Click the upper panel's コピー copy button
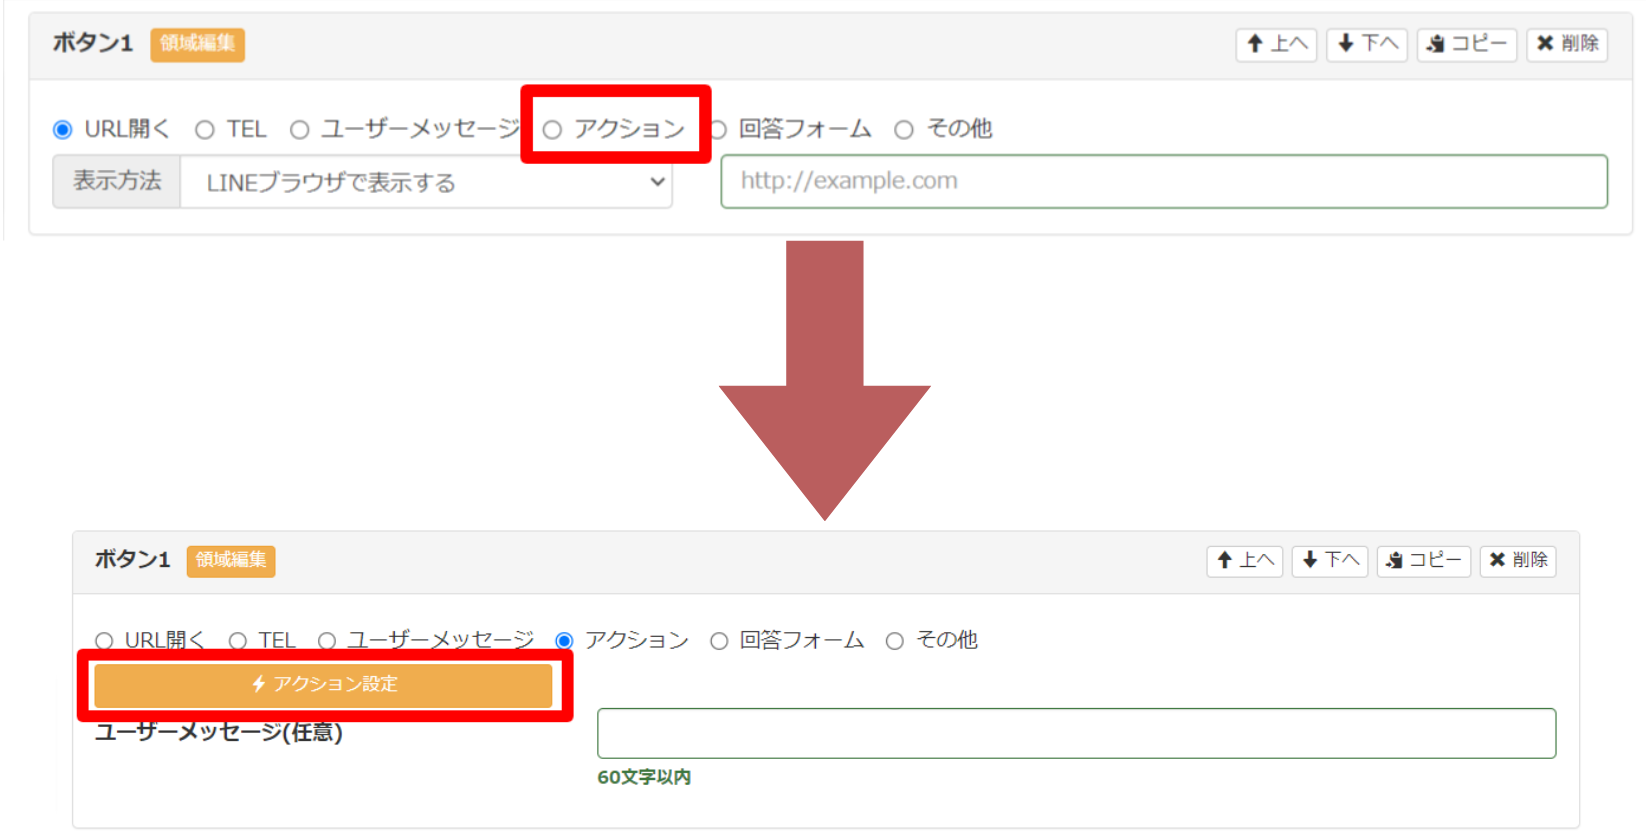 tap(1466, 44)
